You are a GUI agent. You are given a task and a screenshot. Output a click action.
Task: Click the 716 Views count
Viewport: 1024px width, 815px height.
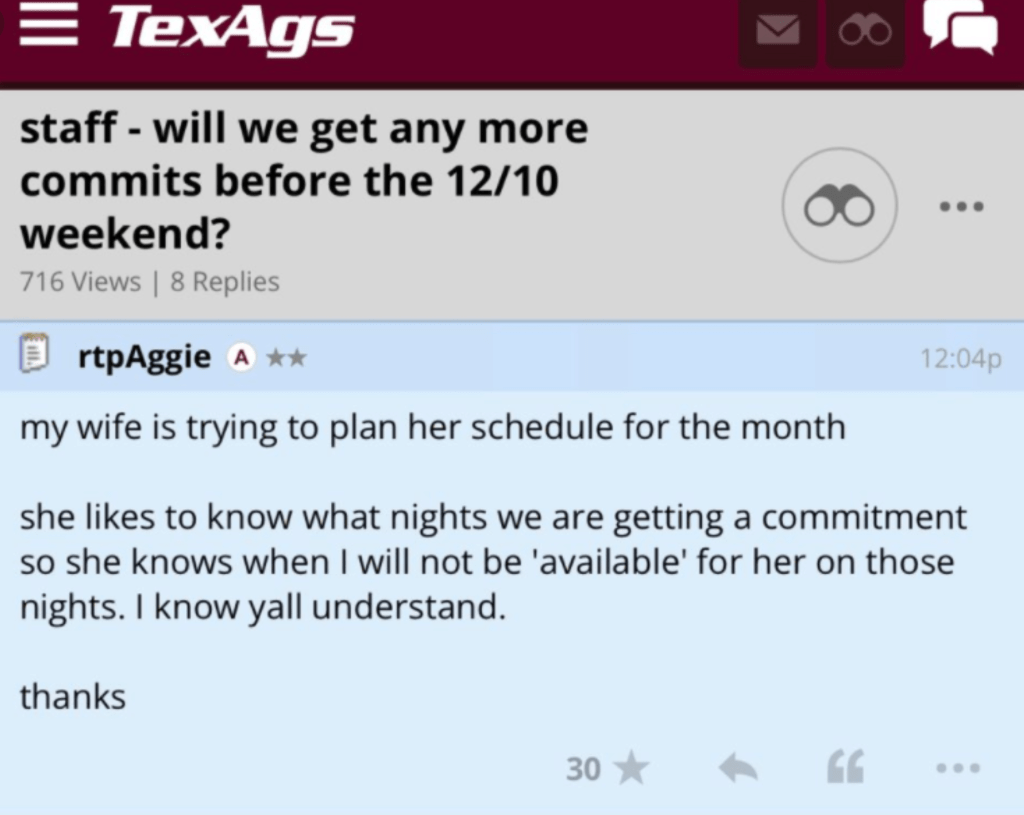click(80, 282)
